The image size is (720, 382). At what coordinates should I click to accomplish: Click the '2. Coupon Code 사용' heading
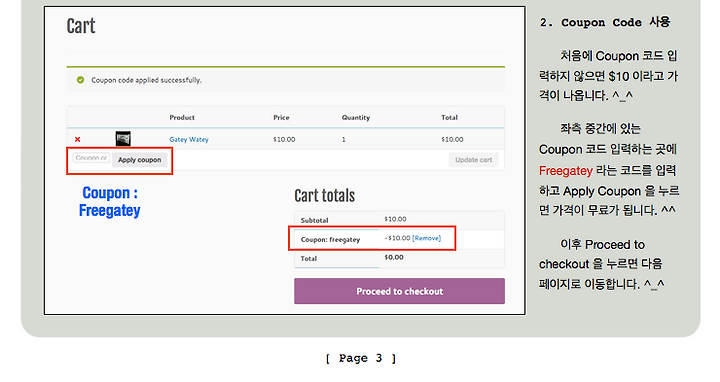tap(605, 22)
